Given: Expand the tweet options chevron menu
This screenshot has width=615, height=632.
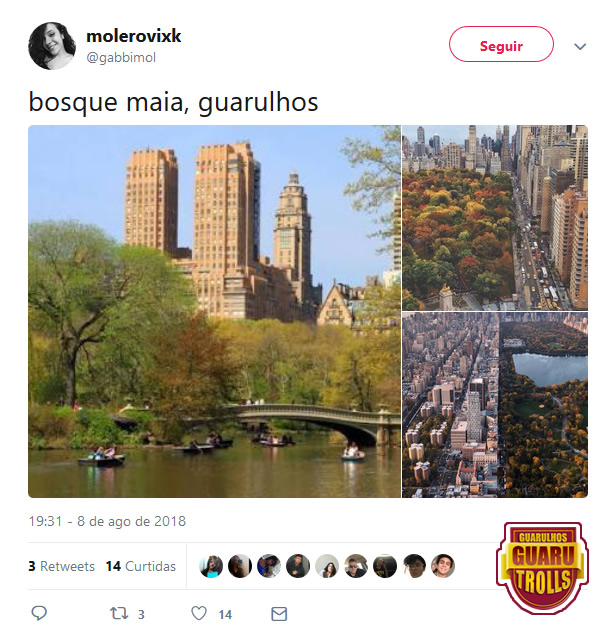Looking at the screenshot, I should (x=580, y=46).
